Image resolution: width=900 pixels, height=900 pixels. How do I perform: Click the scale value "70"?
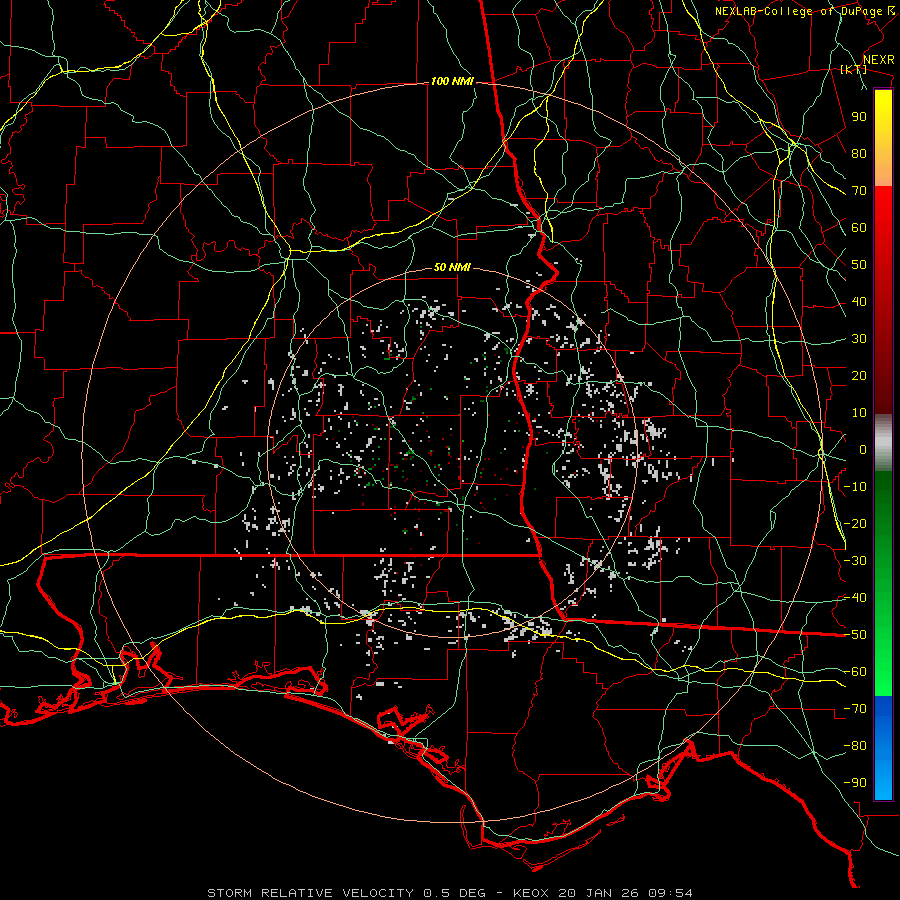[859, 191]
